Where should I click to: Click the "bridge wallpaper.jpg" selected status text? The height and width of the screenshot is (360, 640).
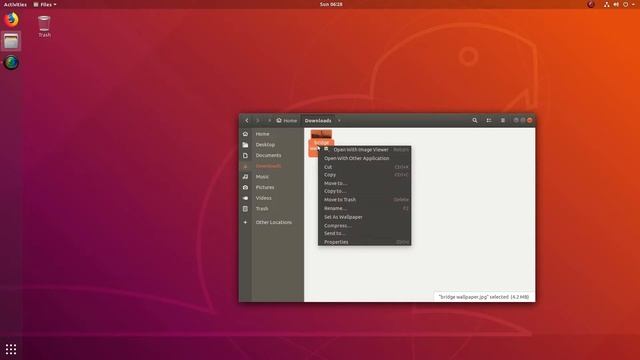pos(484,297)
